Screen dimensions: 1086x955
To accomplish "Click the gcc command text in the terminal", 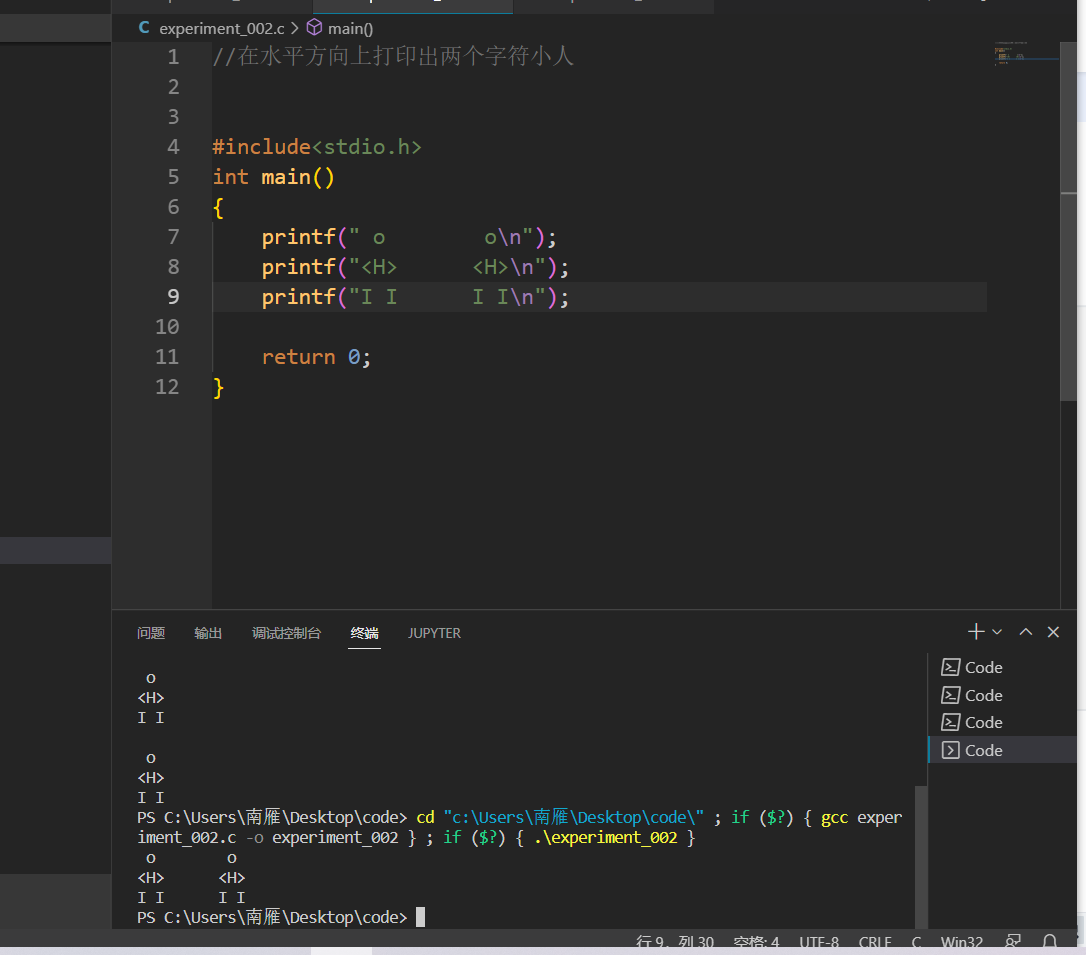I will tap(835, 818).
